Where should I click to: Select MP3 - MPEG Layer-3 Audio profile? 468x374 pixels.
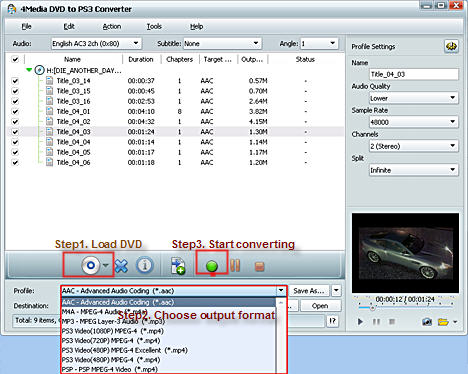tap(169, 321)
